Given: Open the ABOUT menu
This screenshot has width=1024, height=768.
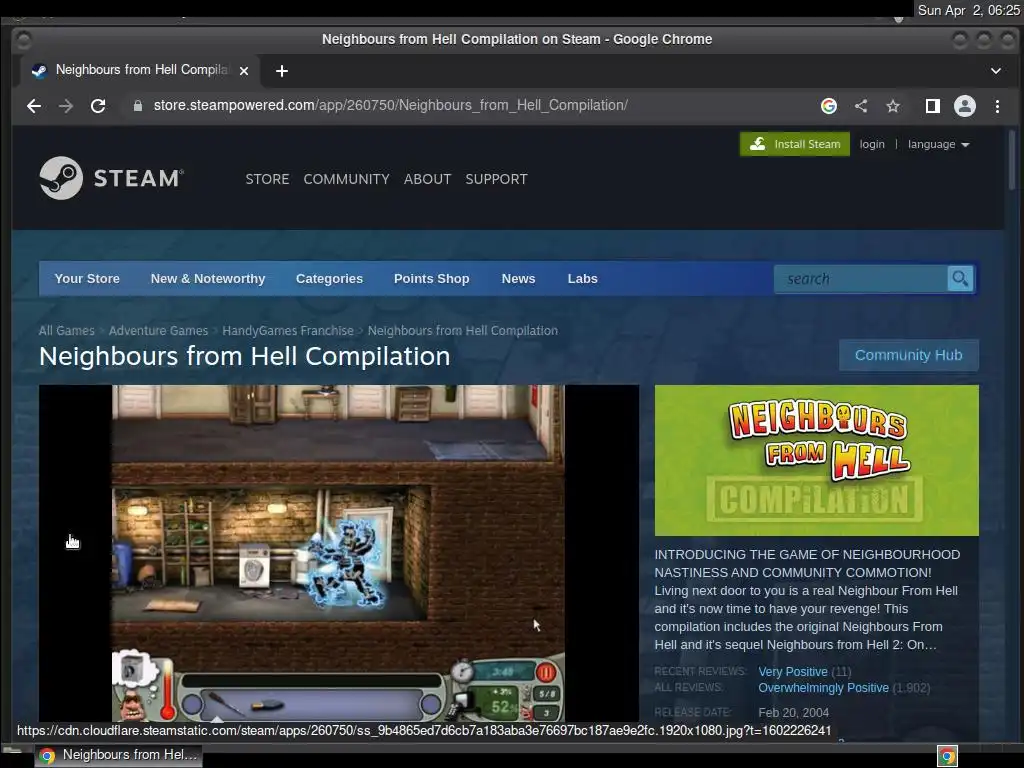Looking at the screenshot, I should 427,179.
